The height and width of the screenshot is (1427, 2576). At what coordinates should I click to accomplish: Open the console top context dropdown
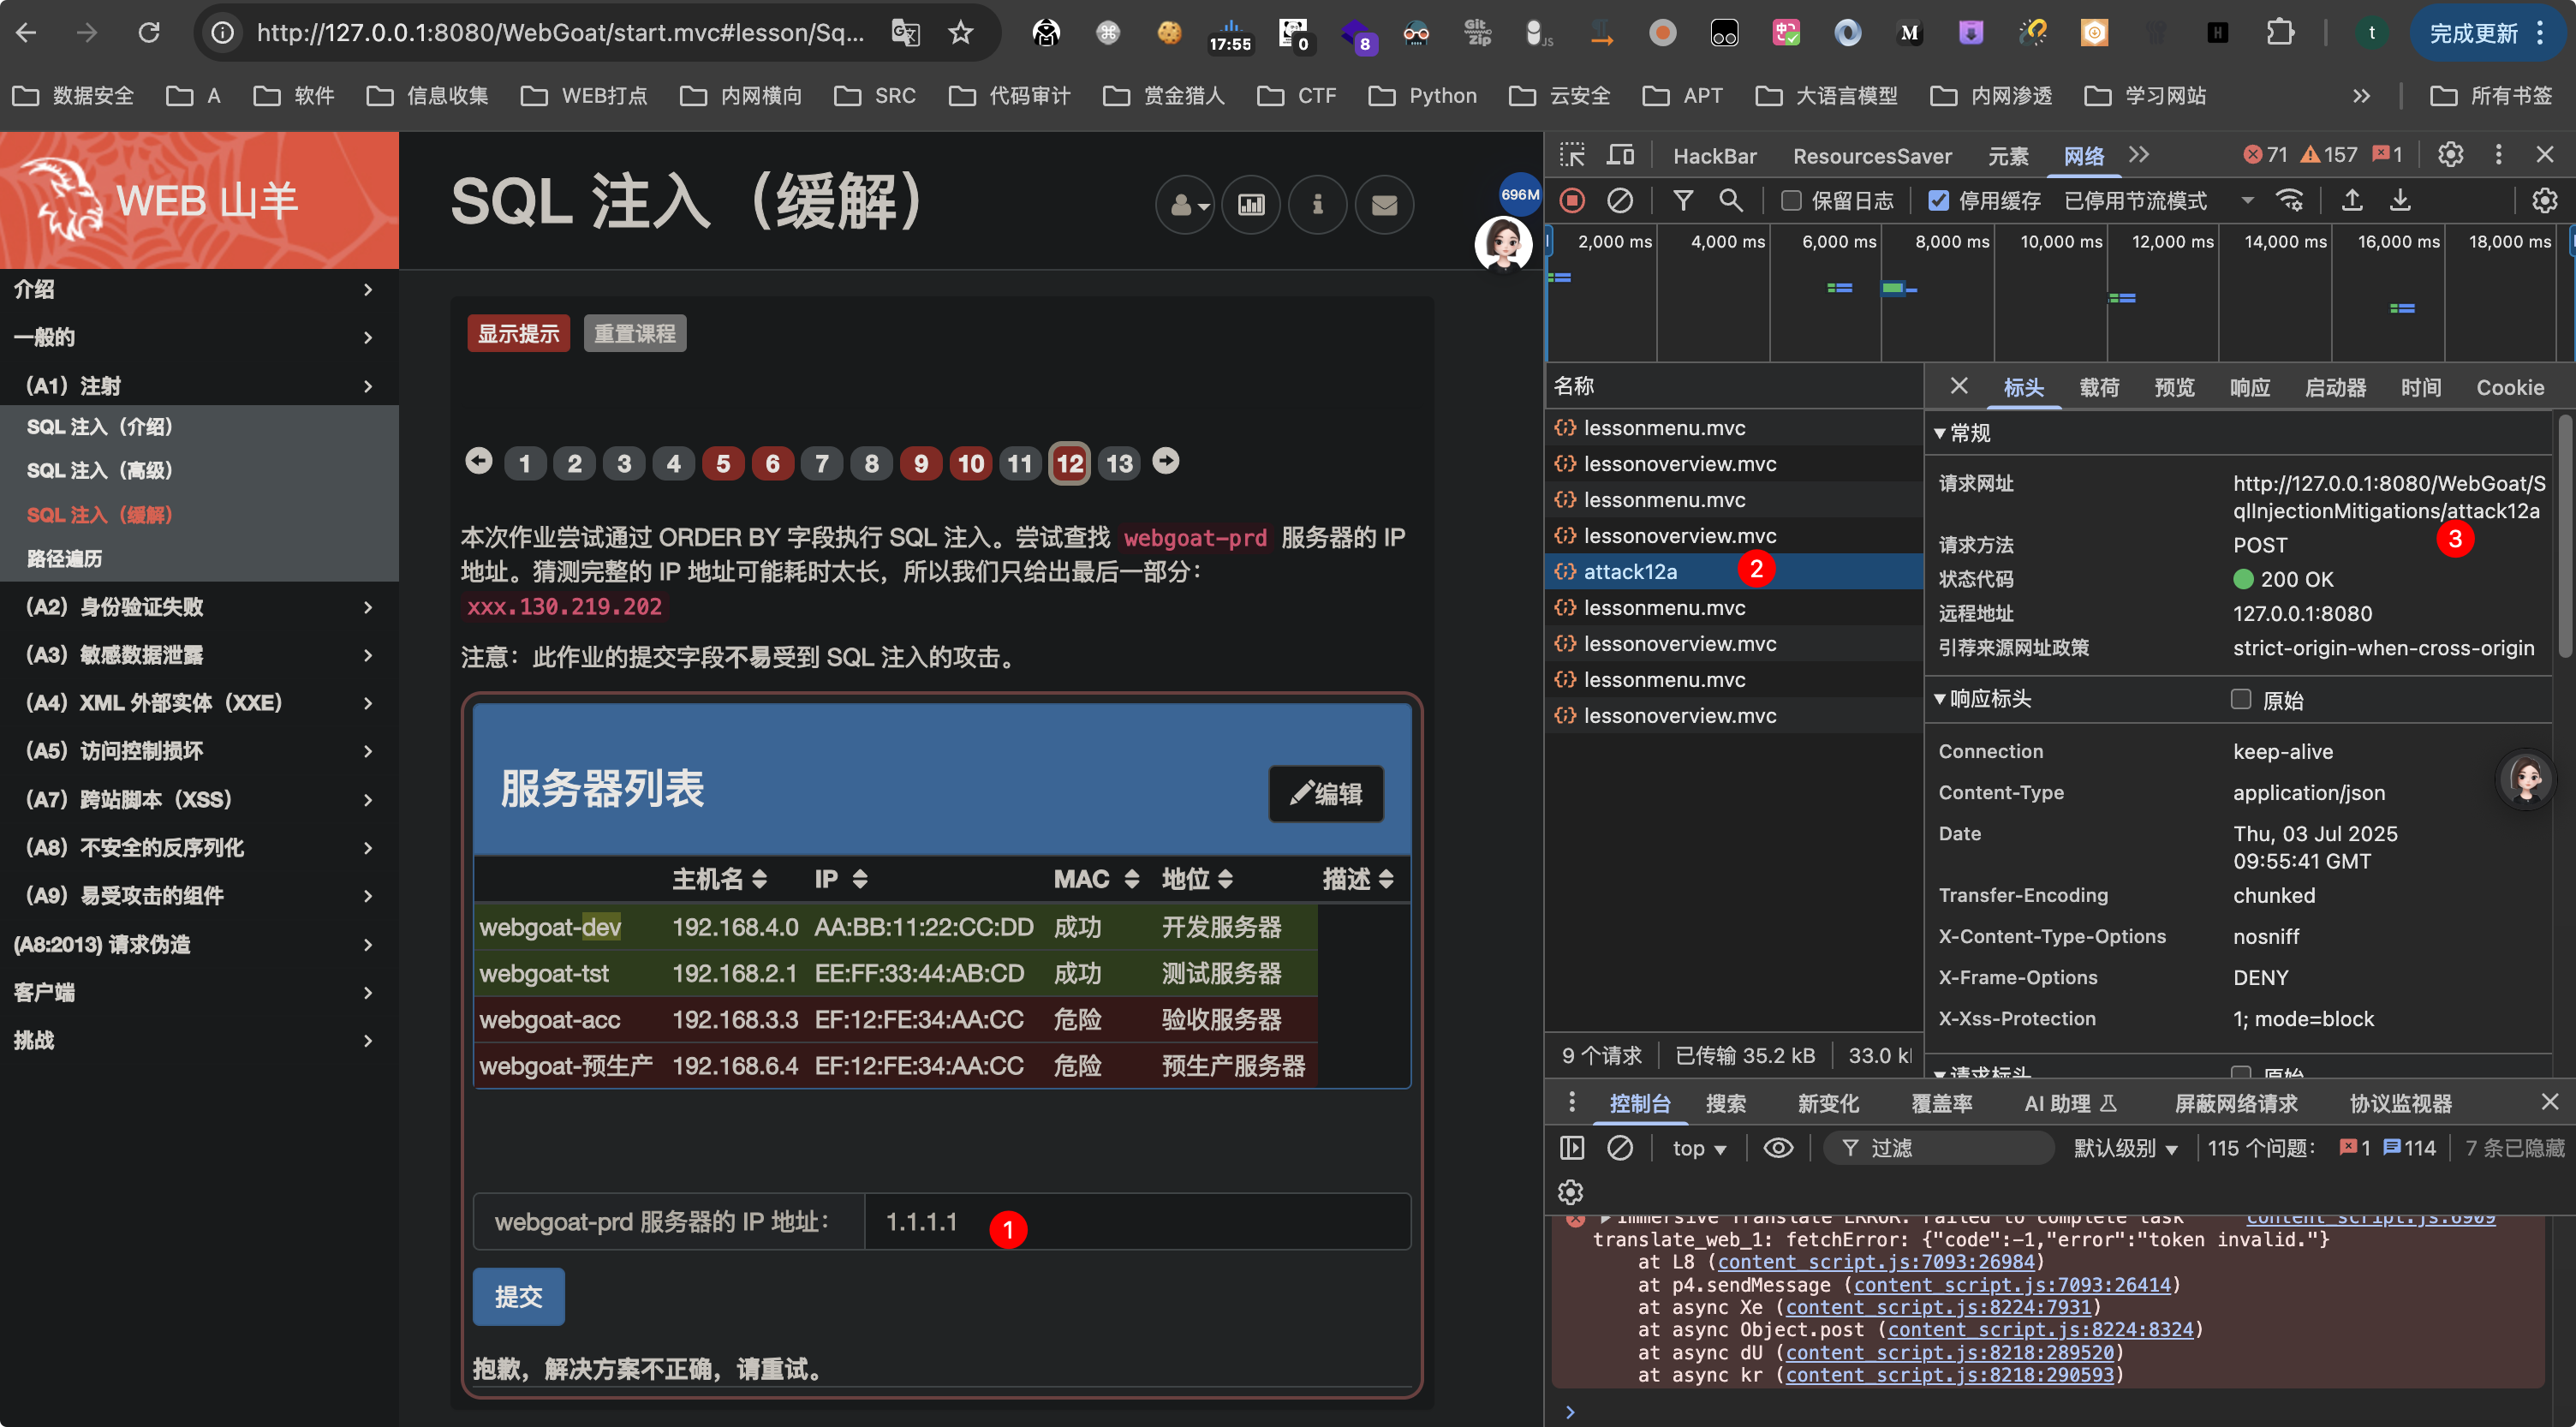coord(1699,1148)
